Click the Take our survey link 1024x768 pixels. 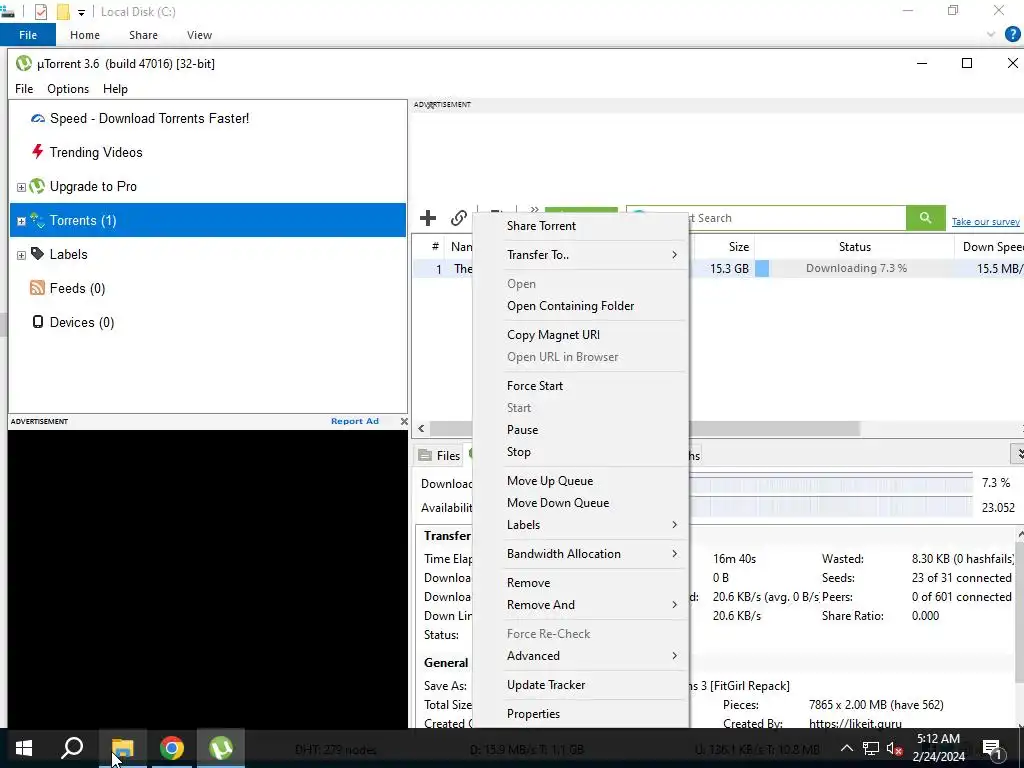coord(985,222)
